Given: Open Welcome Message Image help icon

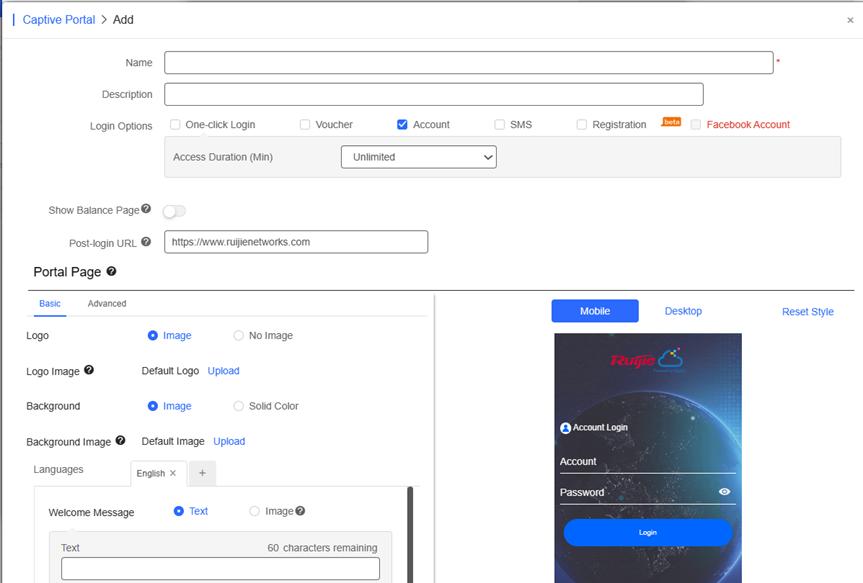Looking at the screenshot, I should [300, 511].
